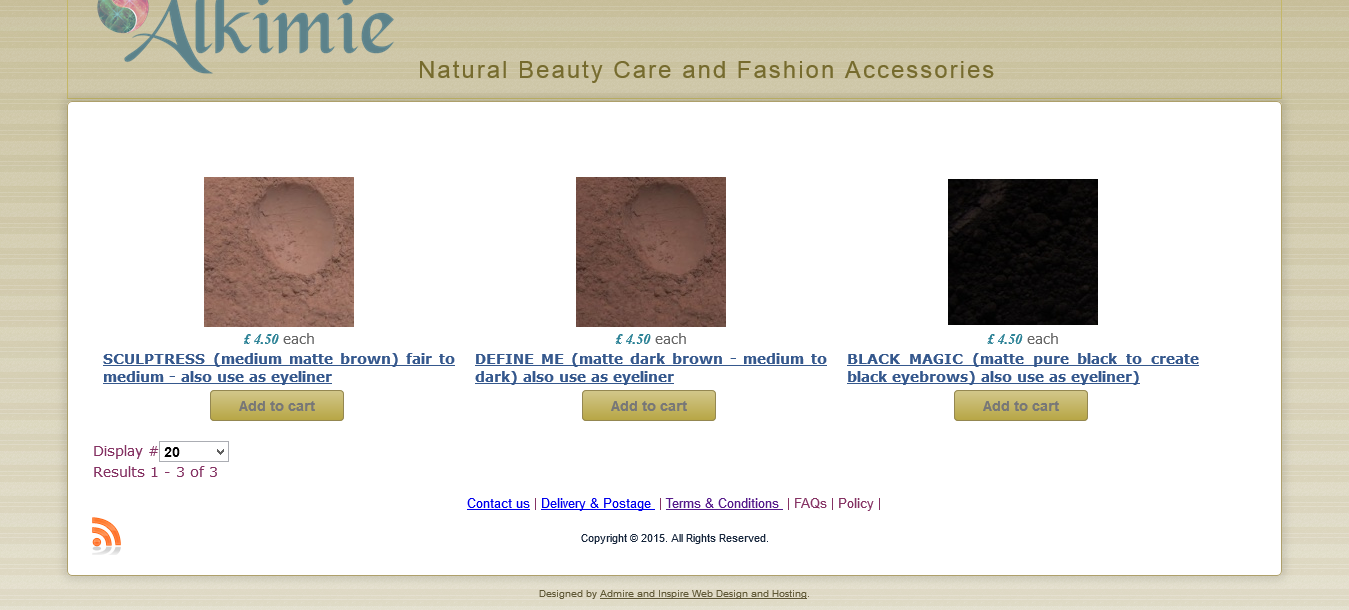The image size is (1349, 610).
Task: Expand the Display # dropdown showing 20
Action: point(194,452)
